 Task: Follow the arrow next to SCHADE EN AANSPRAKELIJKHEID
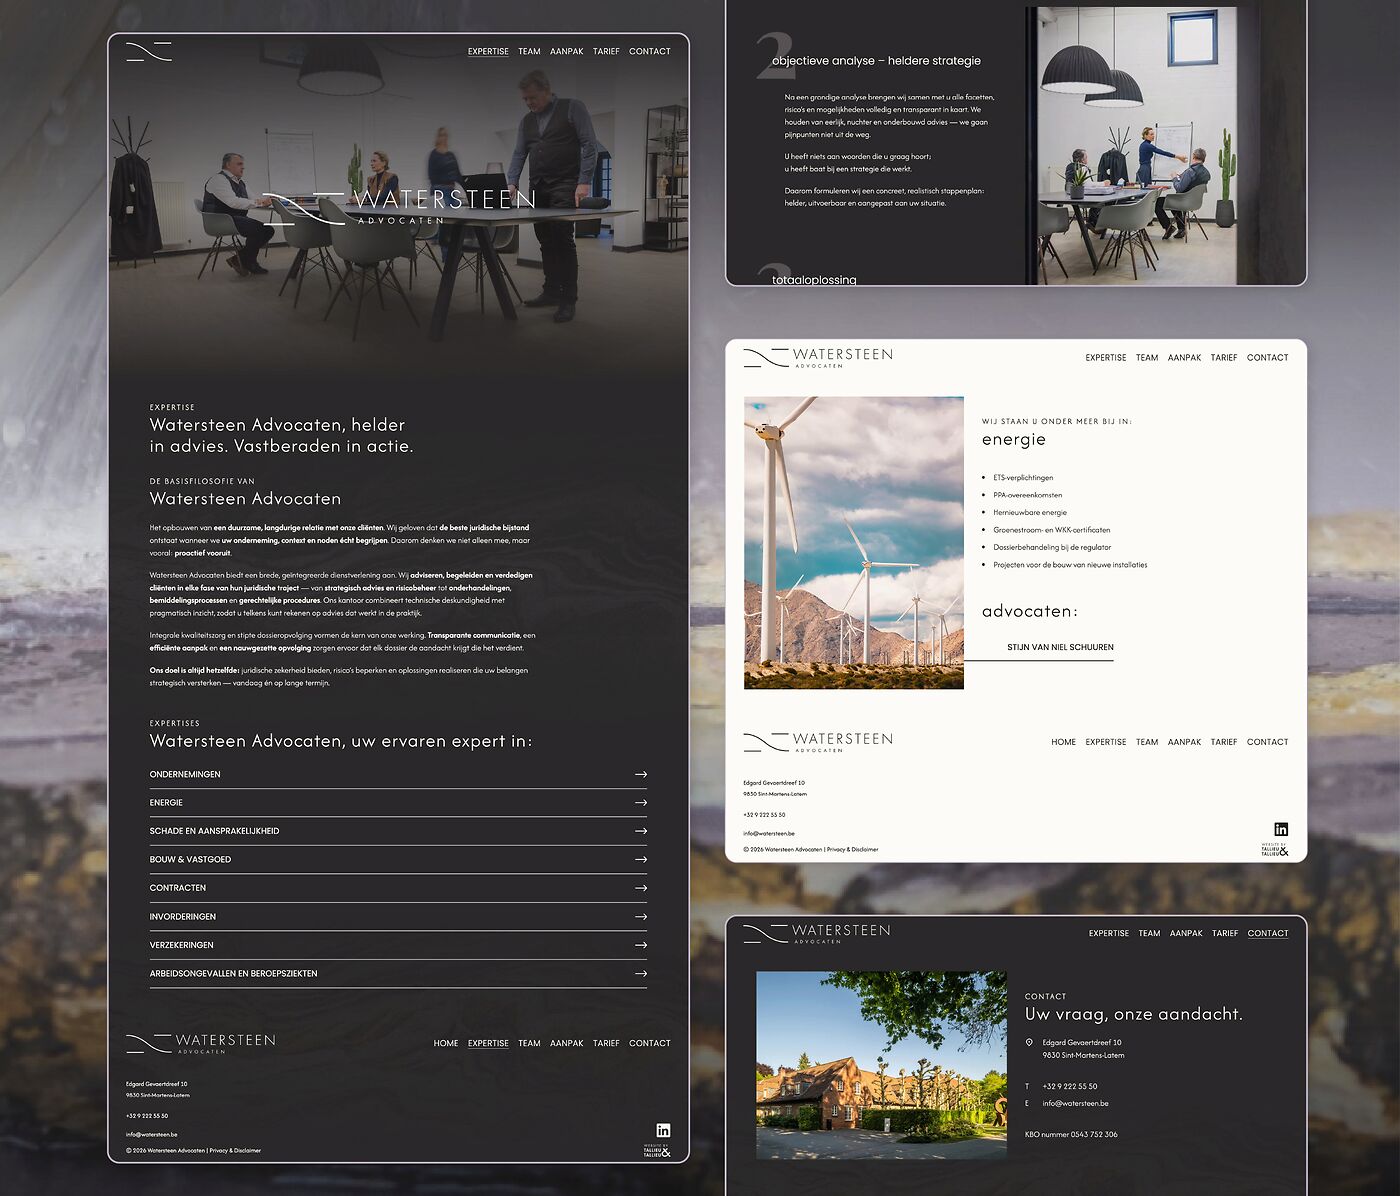(x=640, y=831)
